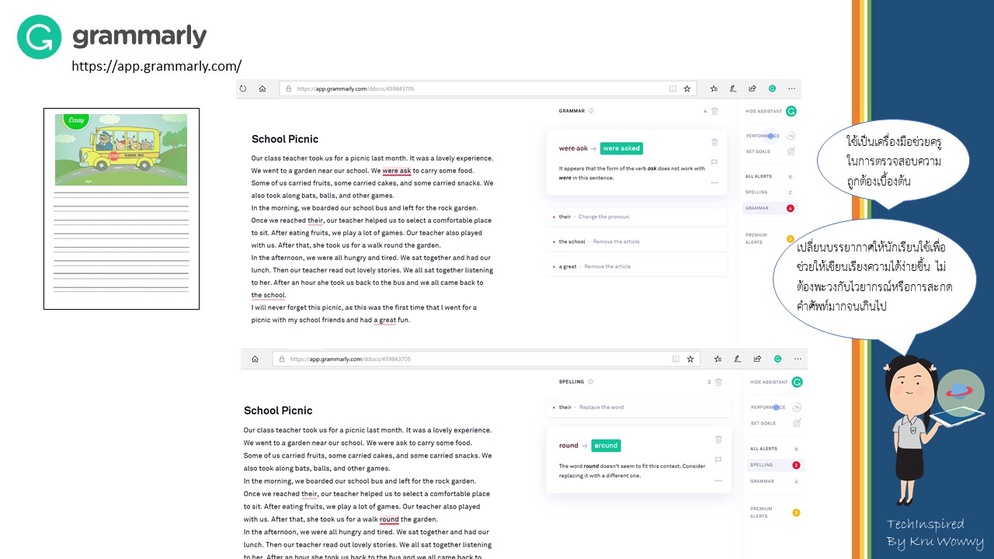Click the flag icon on the 'round' card
The height and width of the screenshot is (559, 994).
coord(718,460)
